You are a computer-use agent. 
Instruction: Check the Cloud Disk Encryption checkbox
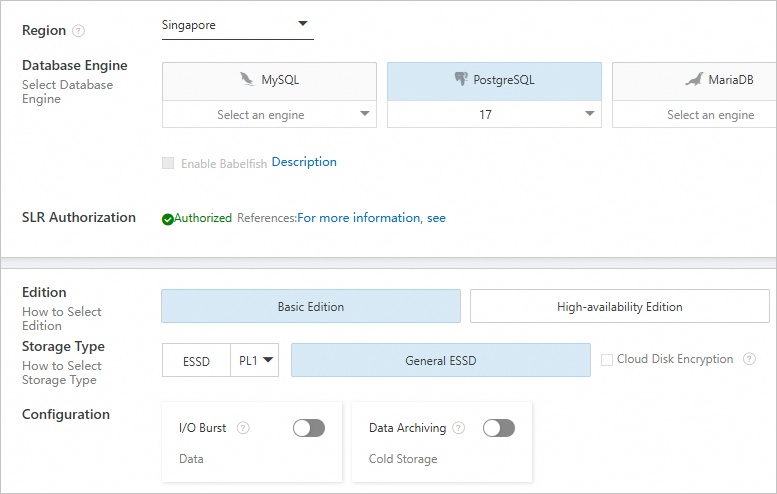coord(607,360)
